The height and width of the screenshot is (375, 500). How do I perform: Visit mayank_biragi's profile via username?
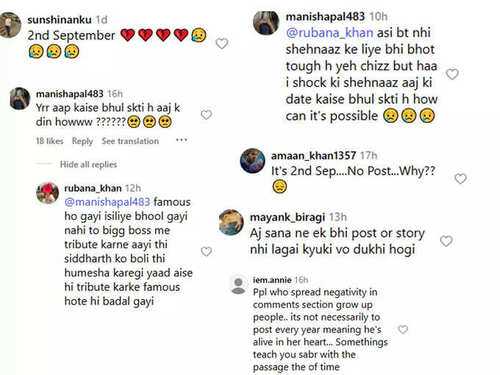click(287, 217)
